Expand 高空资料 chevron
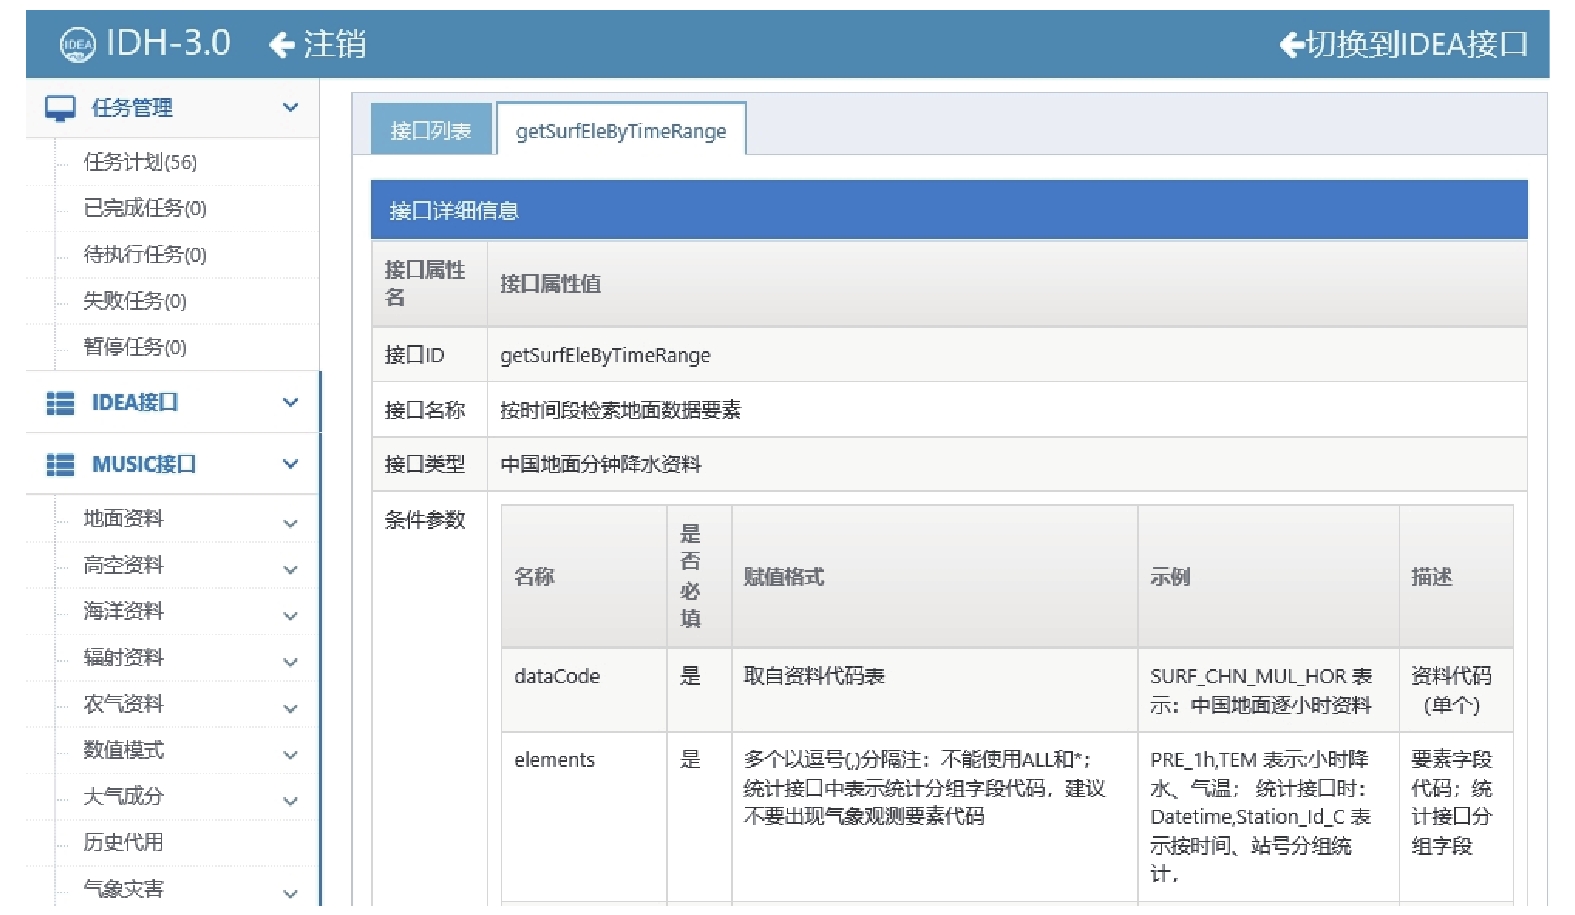Viewport: 1575px width, 915px height. pyautogui.click(x=290, y=570)
